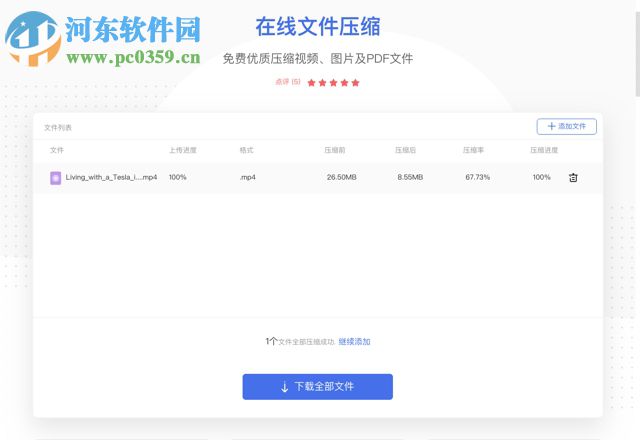Select file name Living_with_a_Tesla_i....mp4
Screen dimensions: 640x440
pos(111,177)
